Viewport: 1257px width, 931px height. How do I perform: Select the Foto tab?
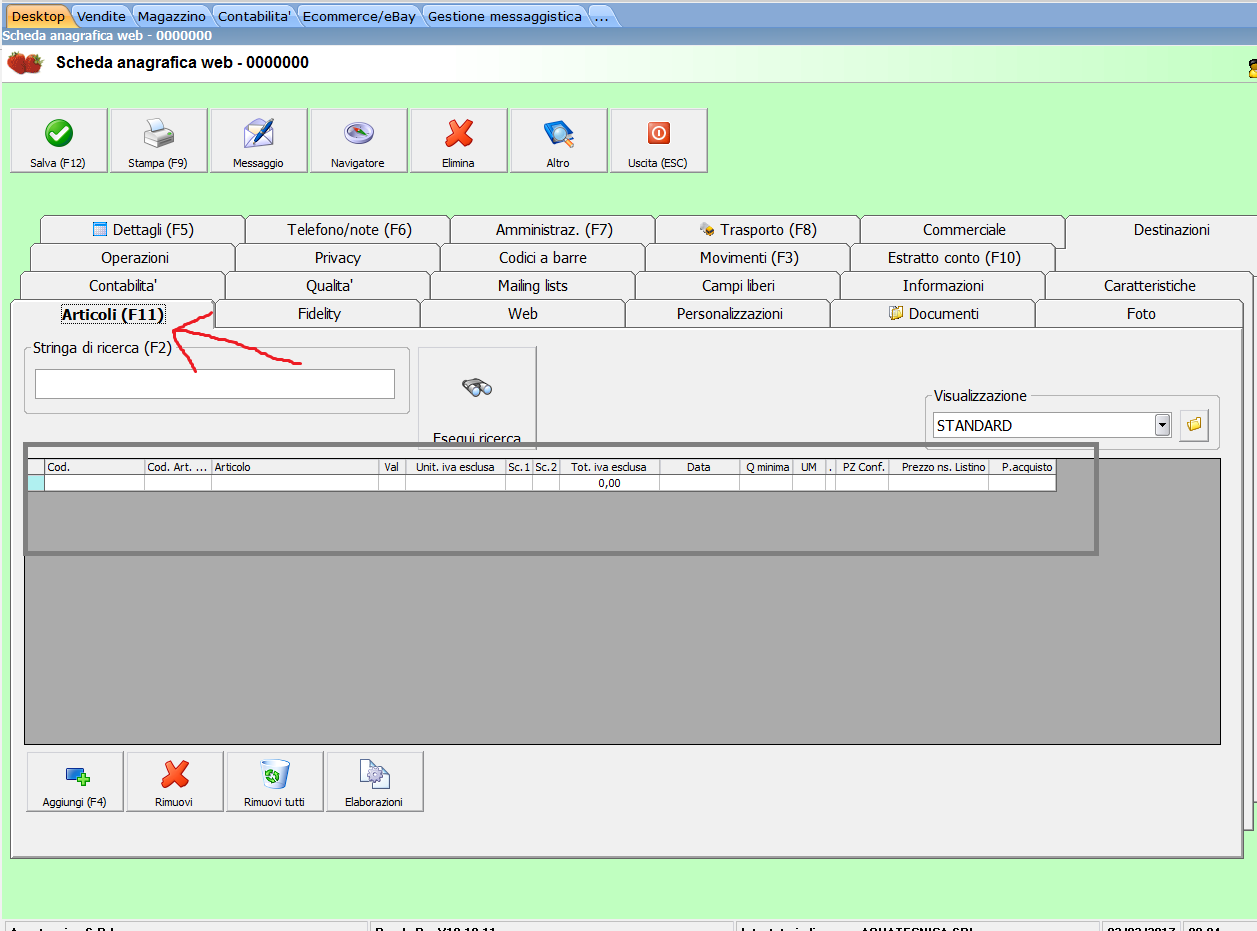[1140, 314]
